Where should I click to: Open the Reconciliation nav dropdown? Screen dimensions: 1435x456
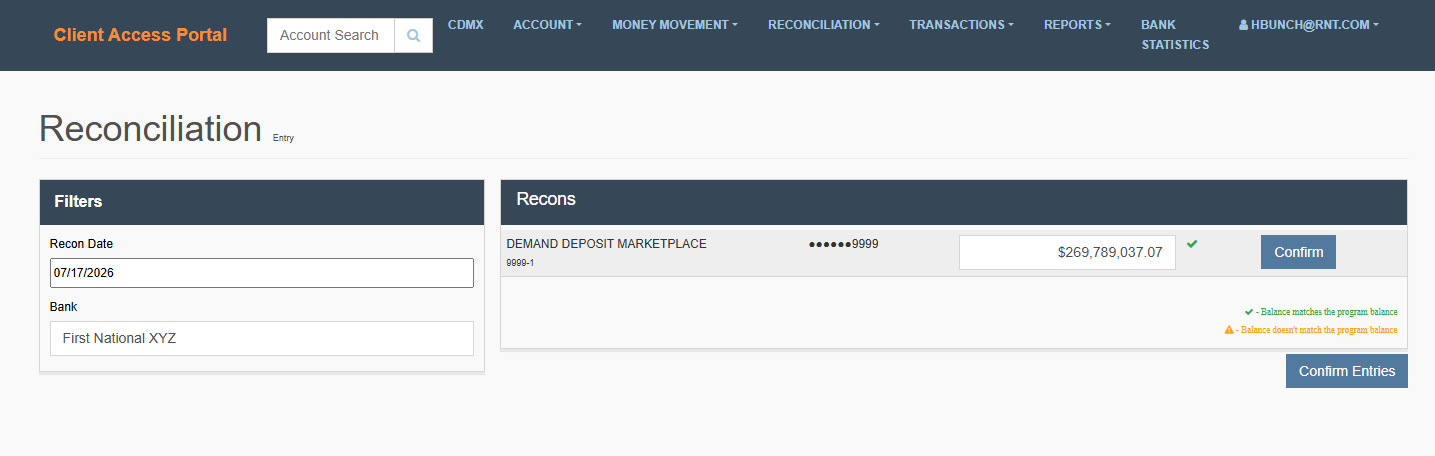click(824, 24)
